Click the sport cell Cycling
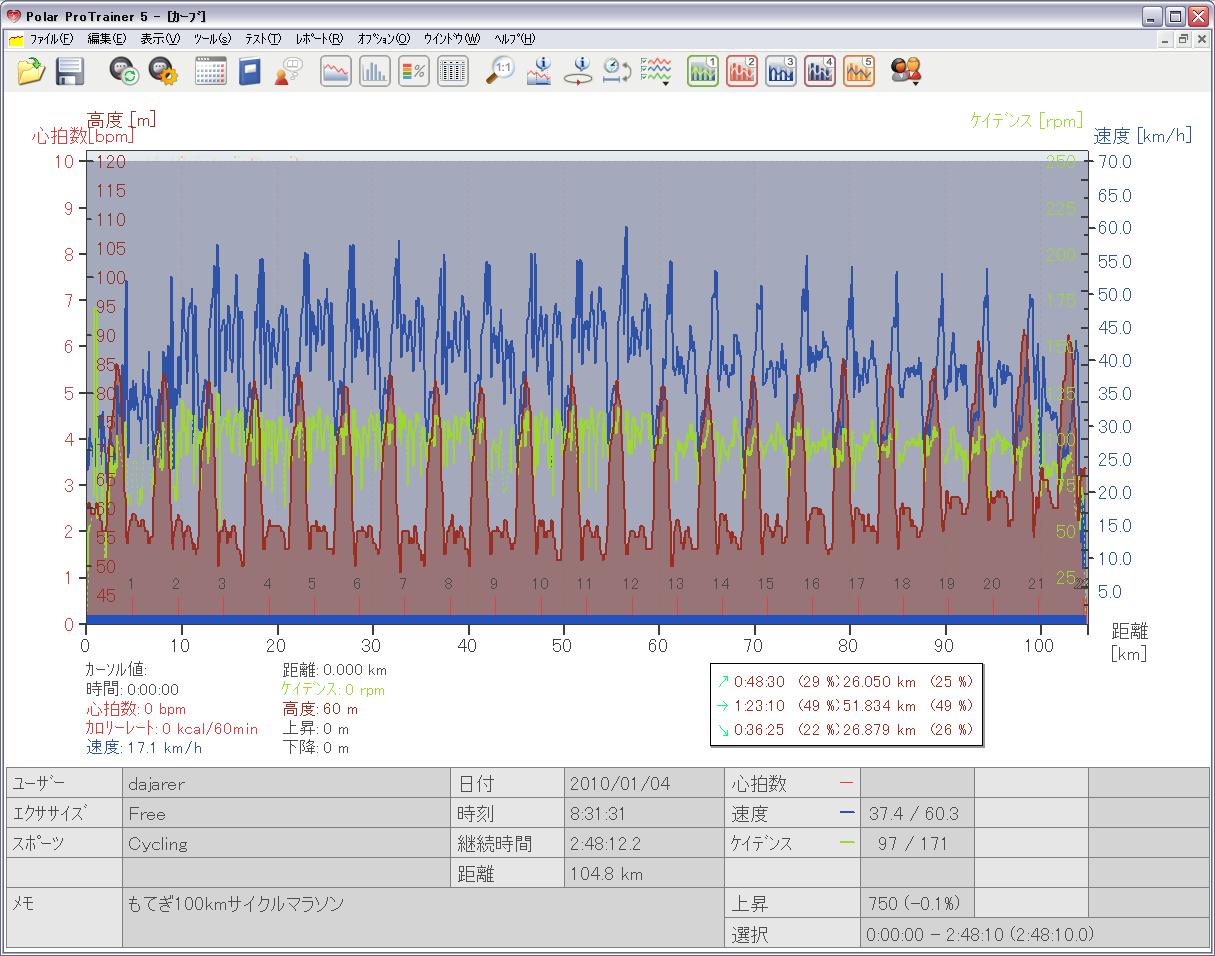The width and height of the screenshot is (1215, 956). point(286,843)
